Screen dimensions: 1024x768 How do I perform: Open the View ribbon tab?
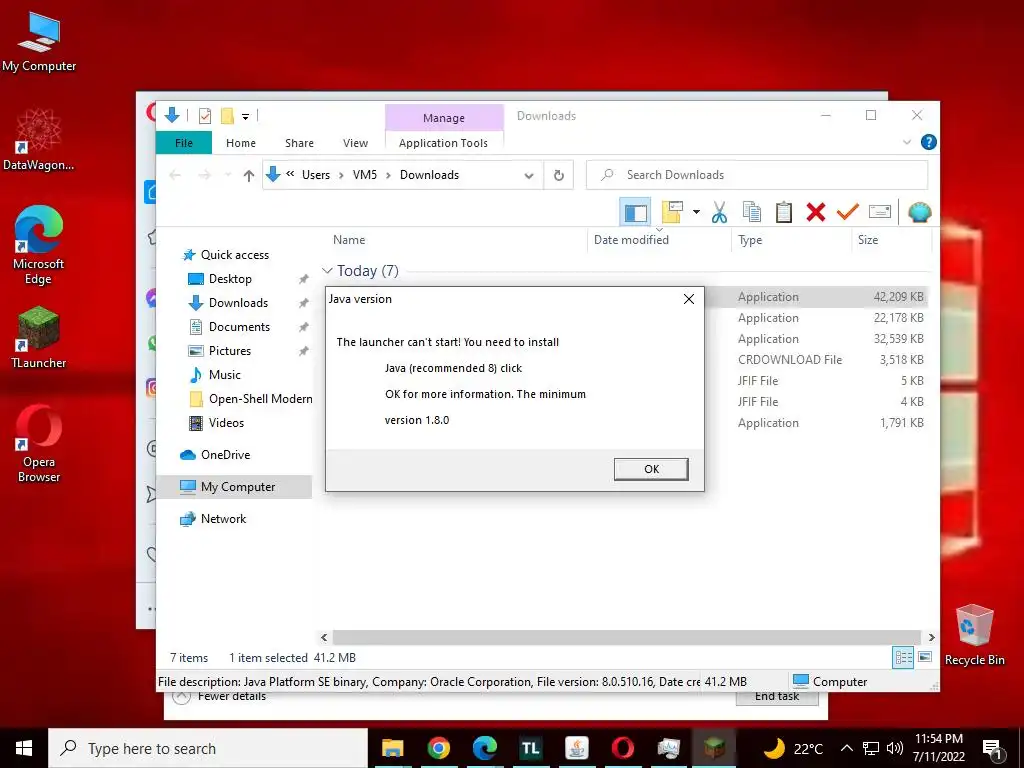coord(355,143)
